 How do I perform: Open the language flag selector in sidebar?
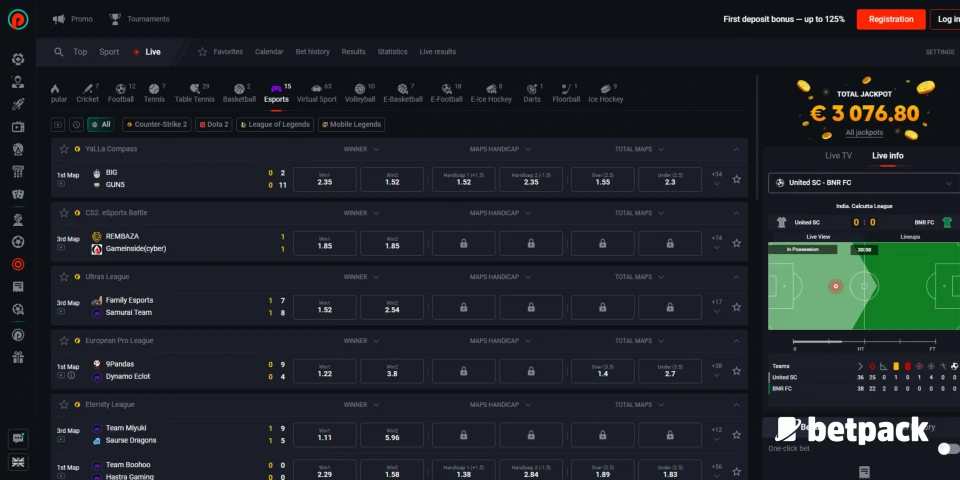[18, 462]
